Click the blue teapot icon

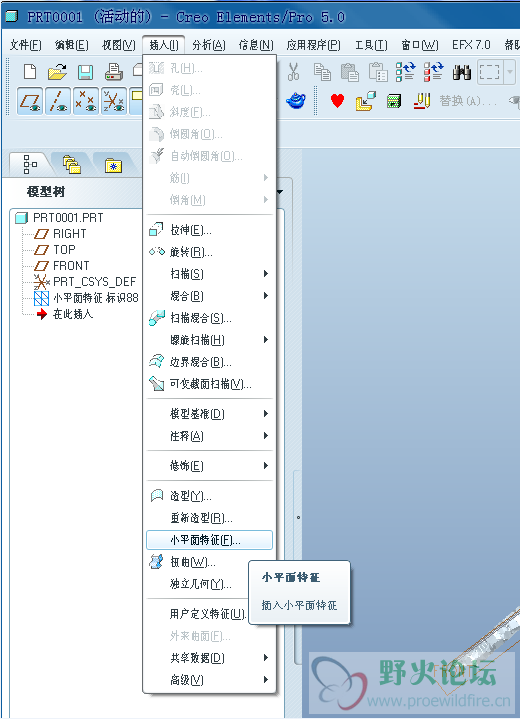296,100
